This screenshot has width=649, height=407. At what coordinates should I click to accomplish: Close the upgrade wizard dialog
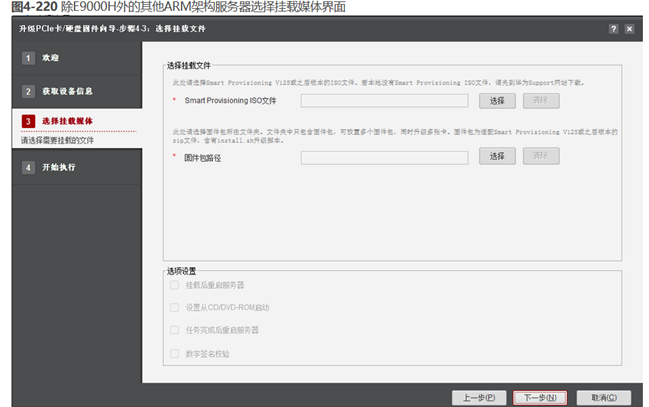click(x=629, y=29)
